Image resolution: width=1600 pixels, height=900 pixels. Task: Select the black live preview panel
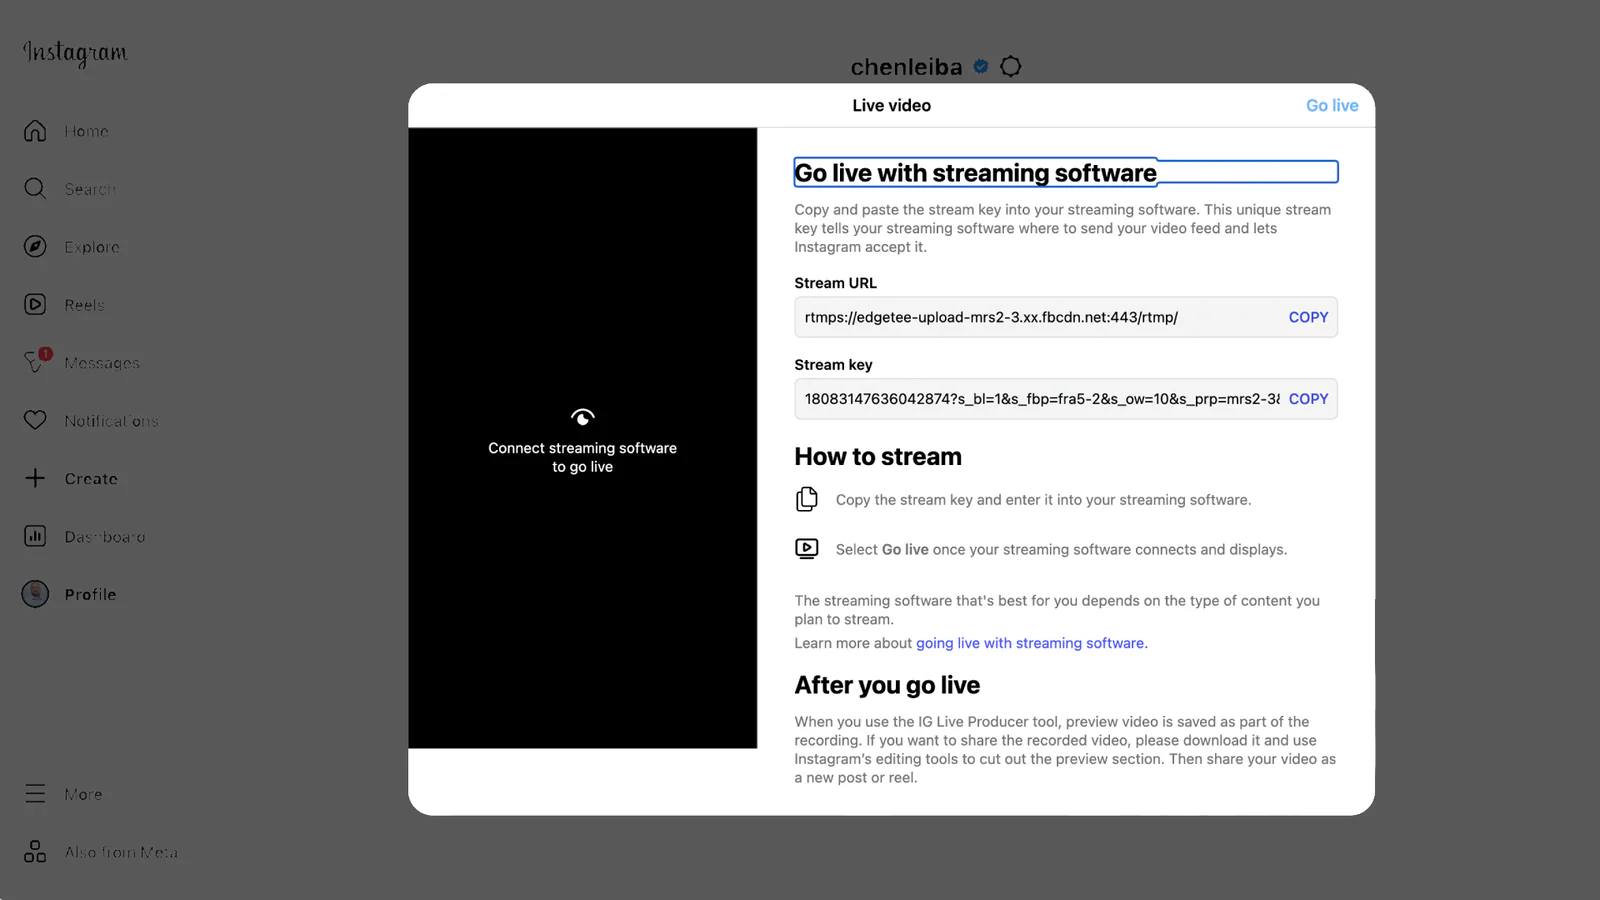[x=582, y=438]
